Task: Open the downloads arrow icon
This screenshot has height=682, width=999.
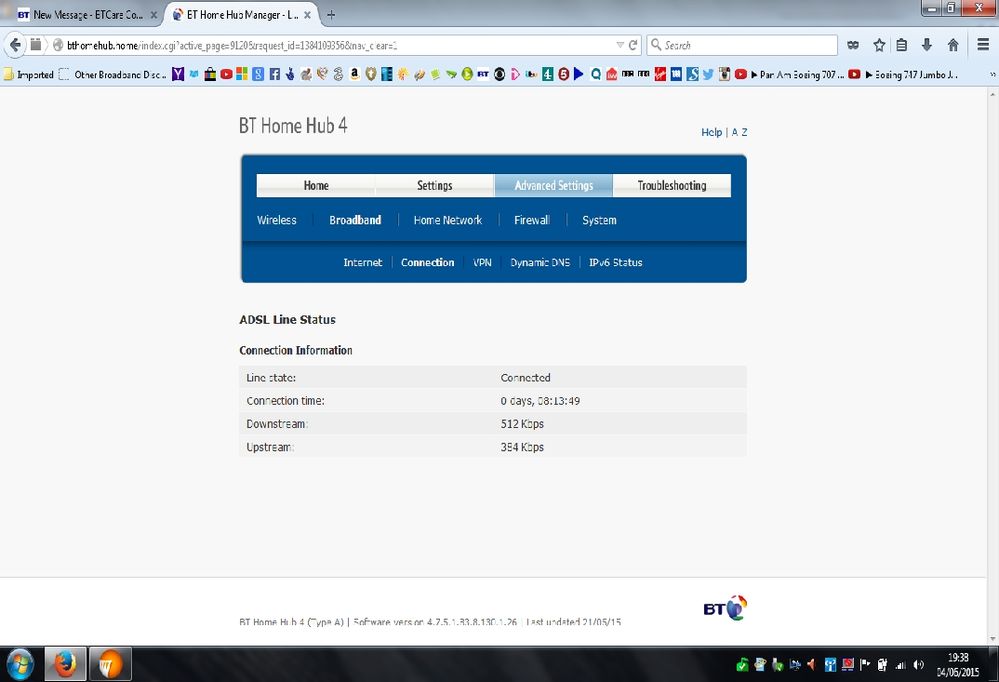Action: coord(927,45)
